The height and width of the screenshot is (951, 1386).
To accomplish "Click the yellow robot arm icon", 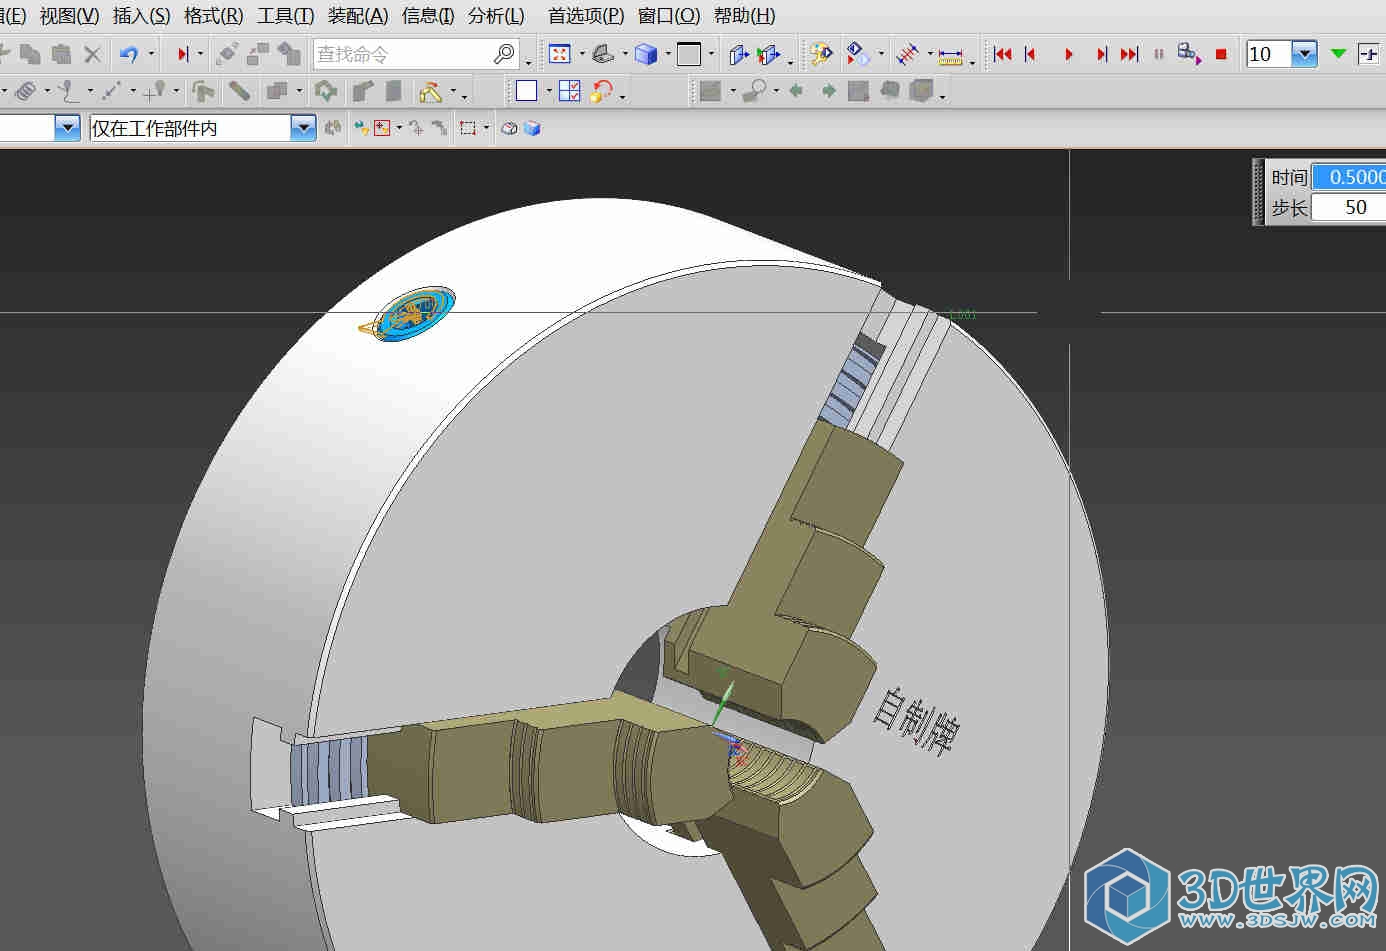I will 431,92.
